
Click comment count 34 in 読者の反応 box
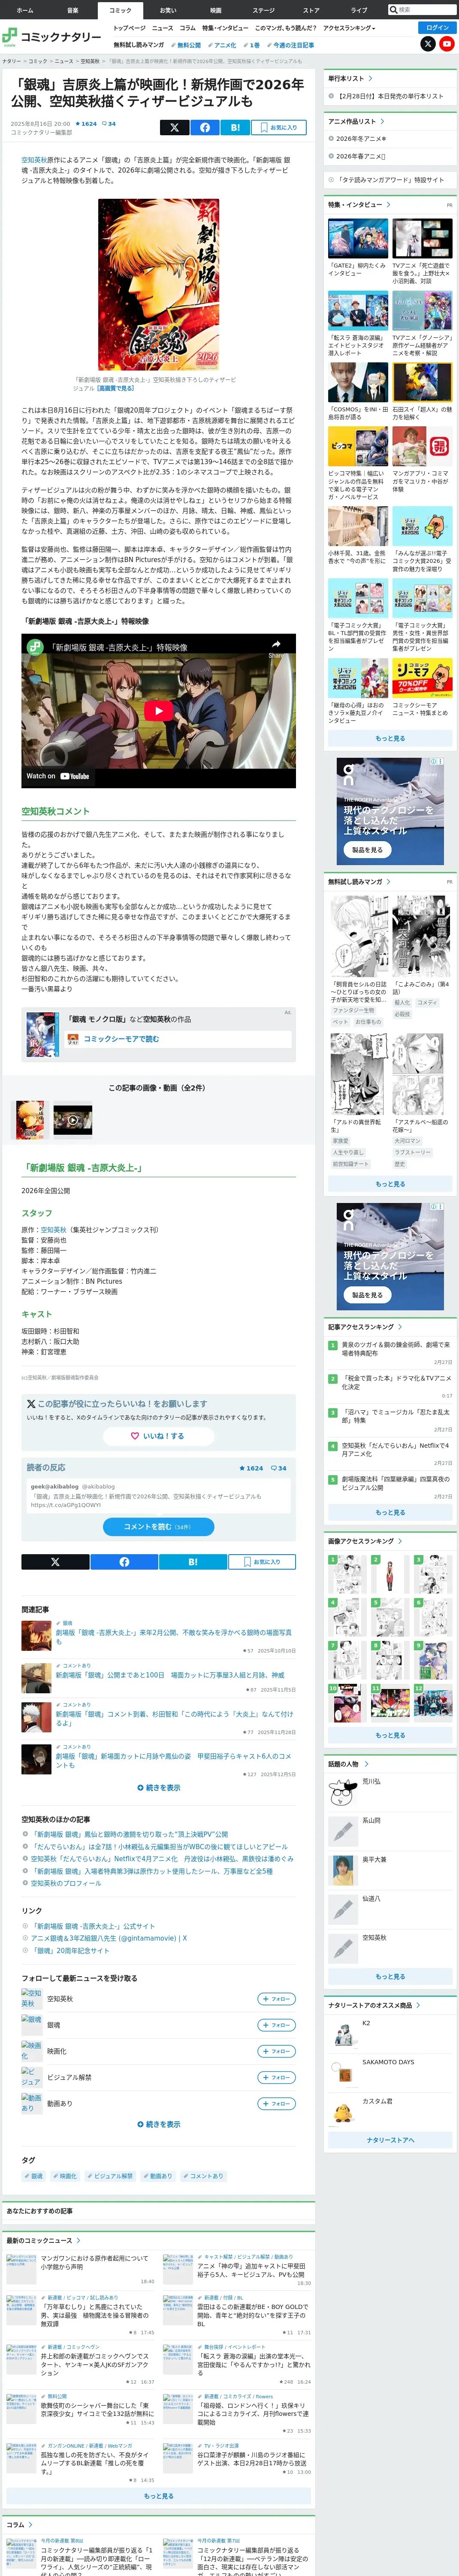coord(279,1468)
